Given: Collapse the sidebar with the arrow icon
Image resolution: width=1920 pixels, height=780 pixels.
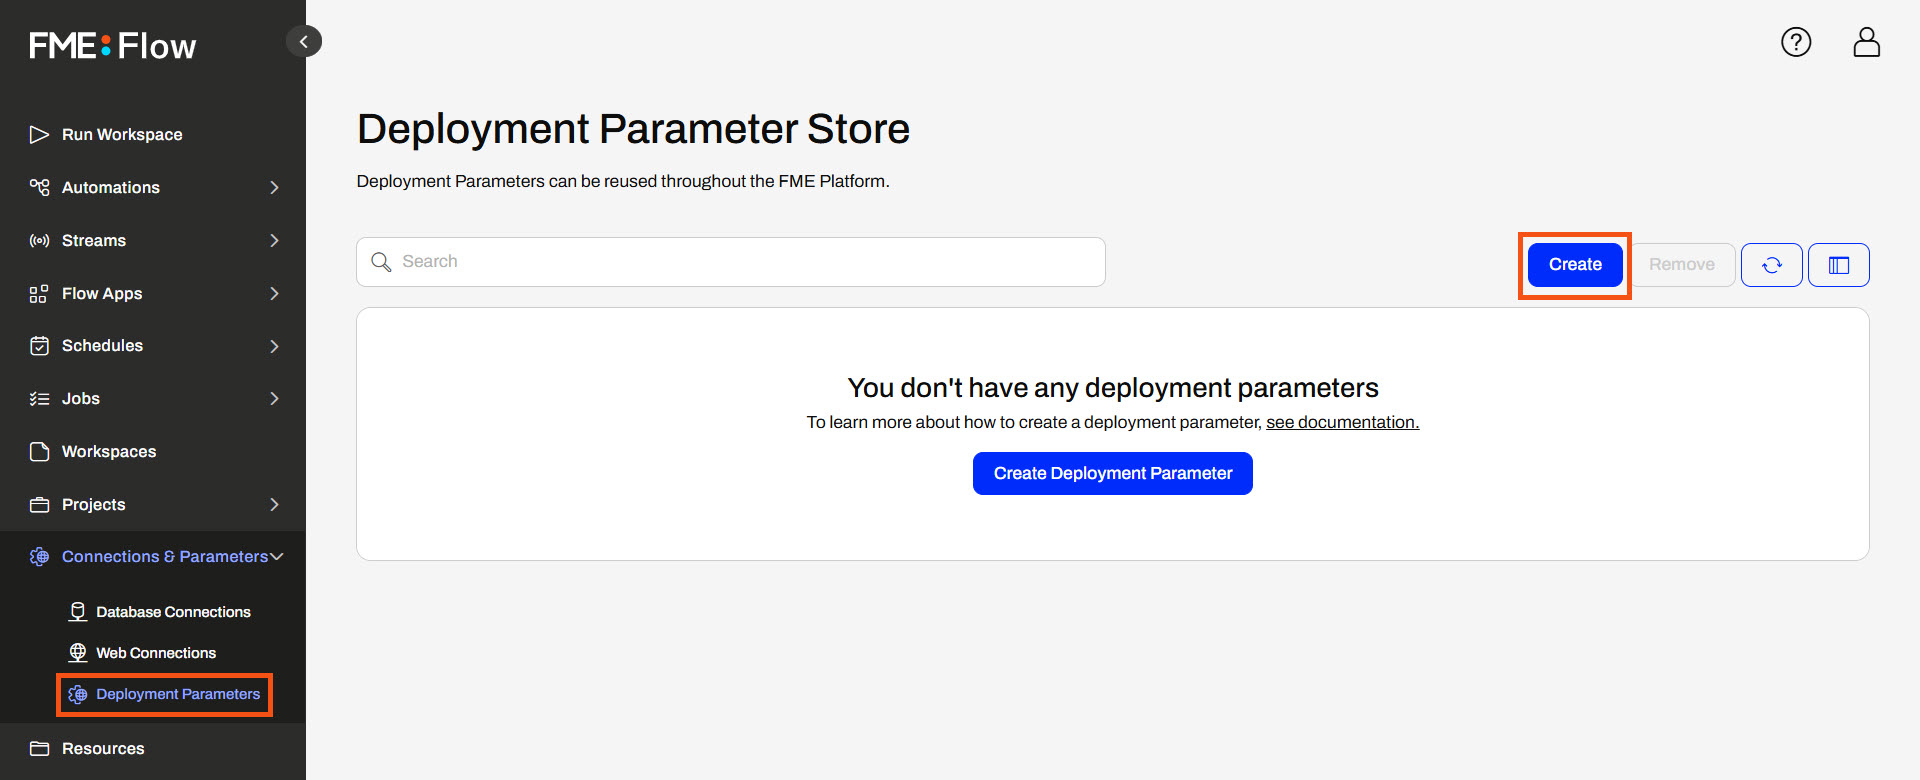Looking at the screenshot, I should 304,41.
